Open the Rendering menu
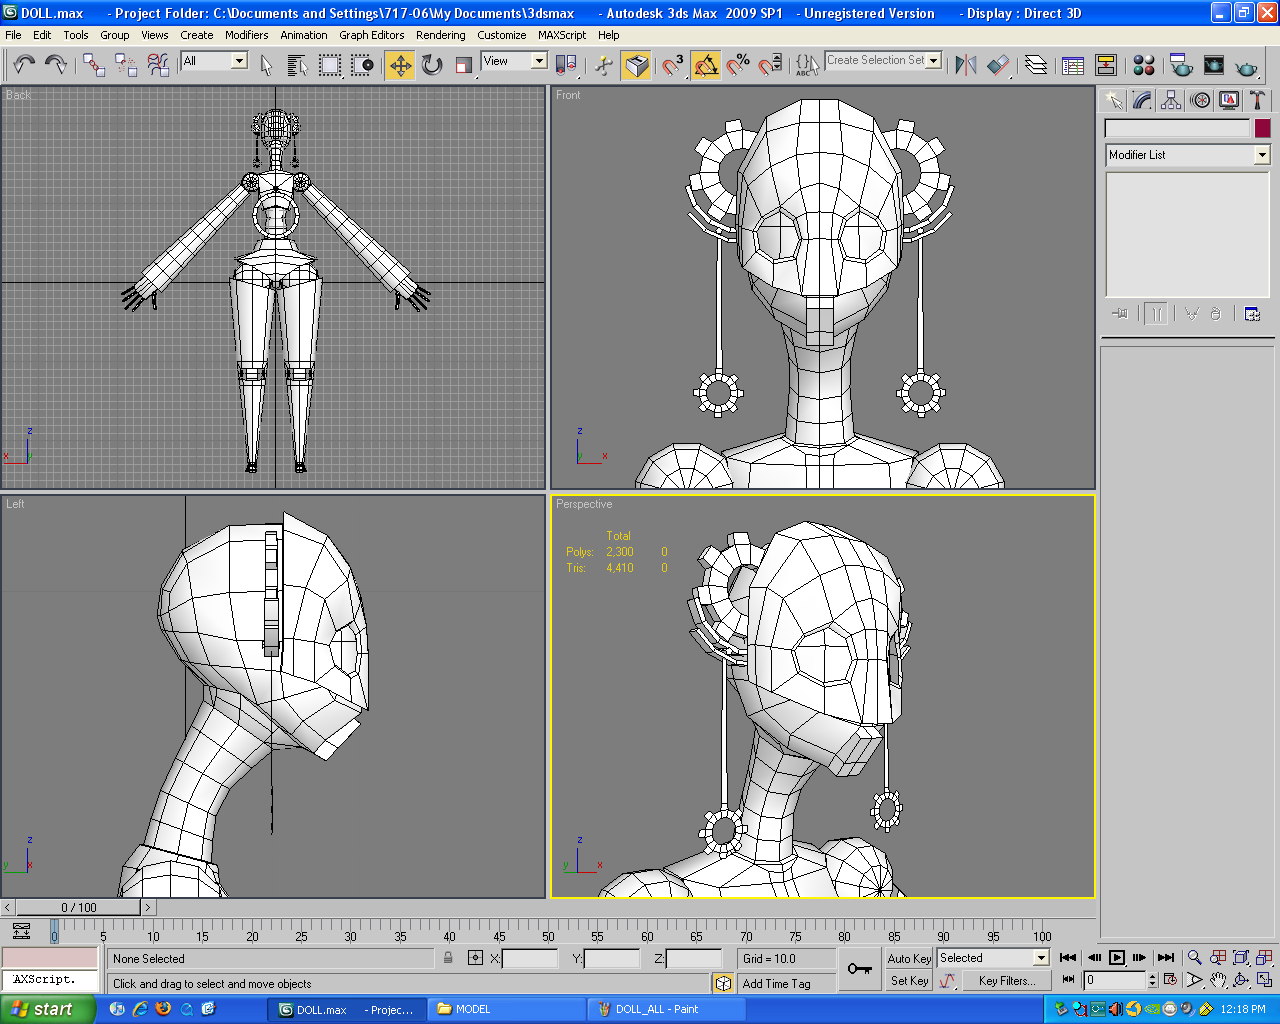 point(441,35)
